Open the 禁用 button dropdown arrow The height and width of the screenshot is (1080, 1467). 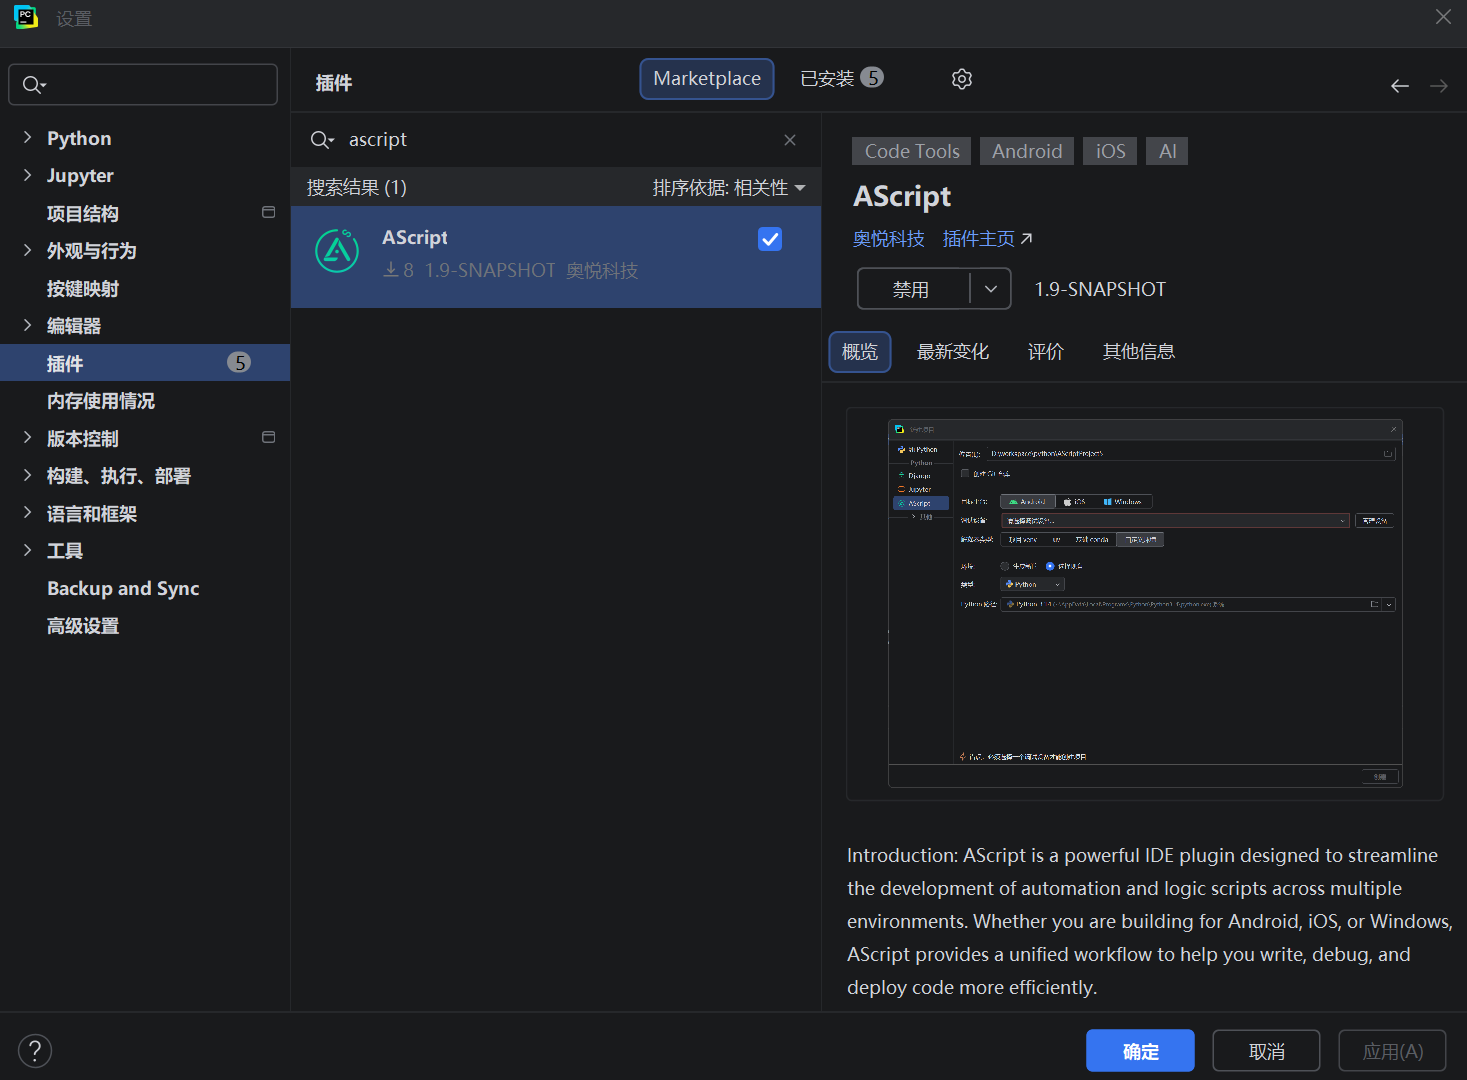pyautogui.click(x=990, y=289)
